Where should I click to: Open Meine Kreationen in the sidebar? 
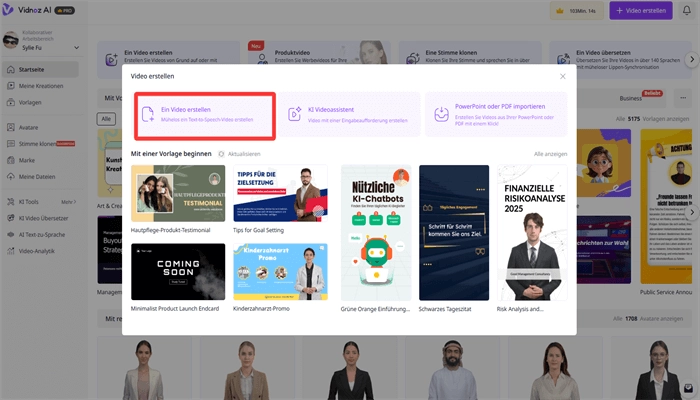[40, 86]
